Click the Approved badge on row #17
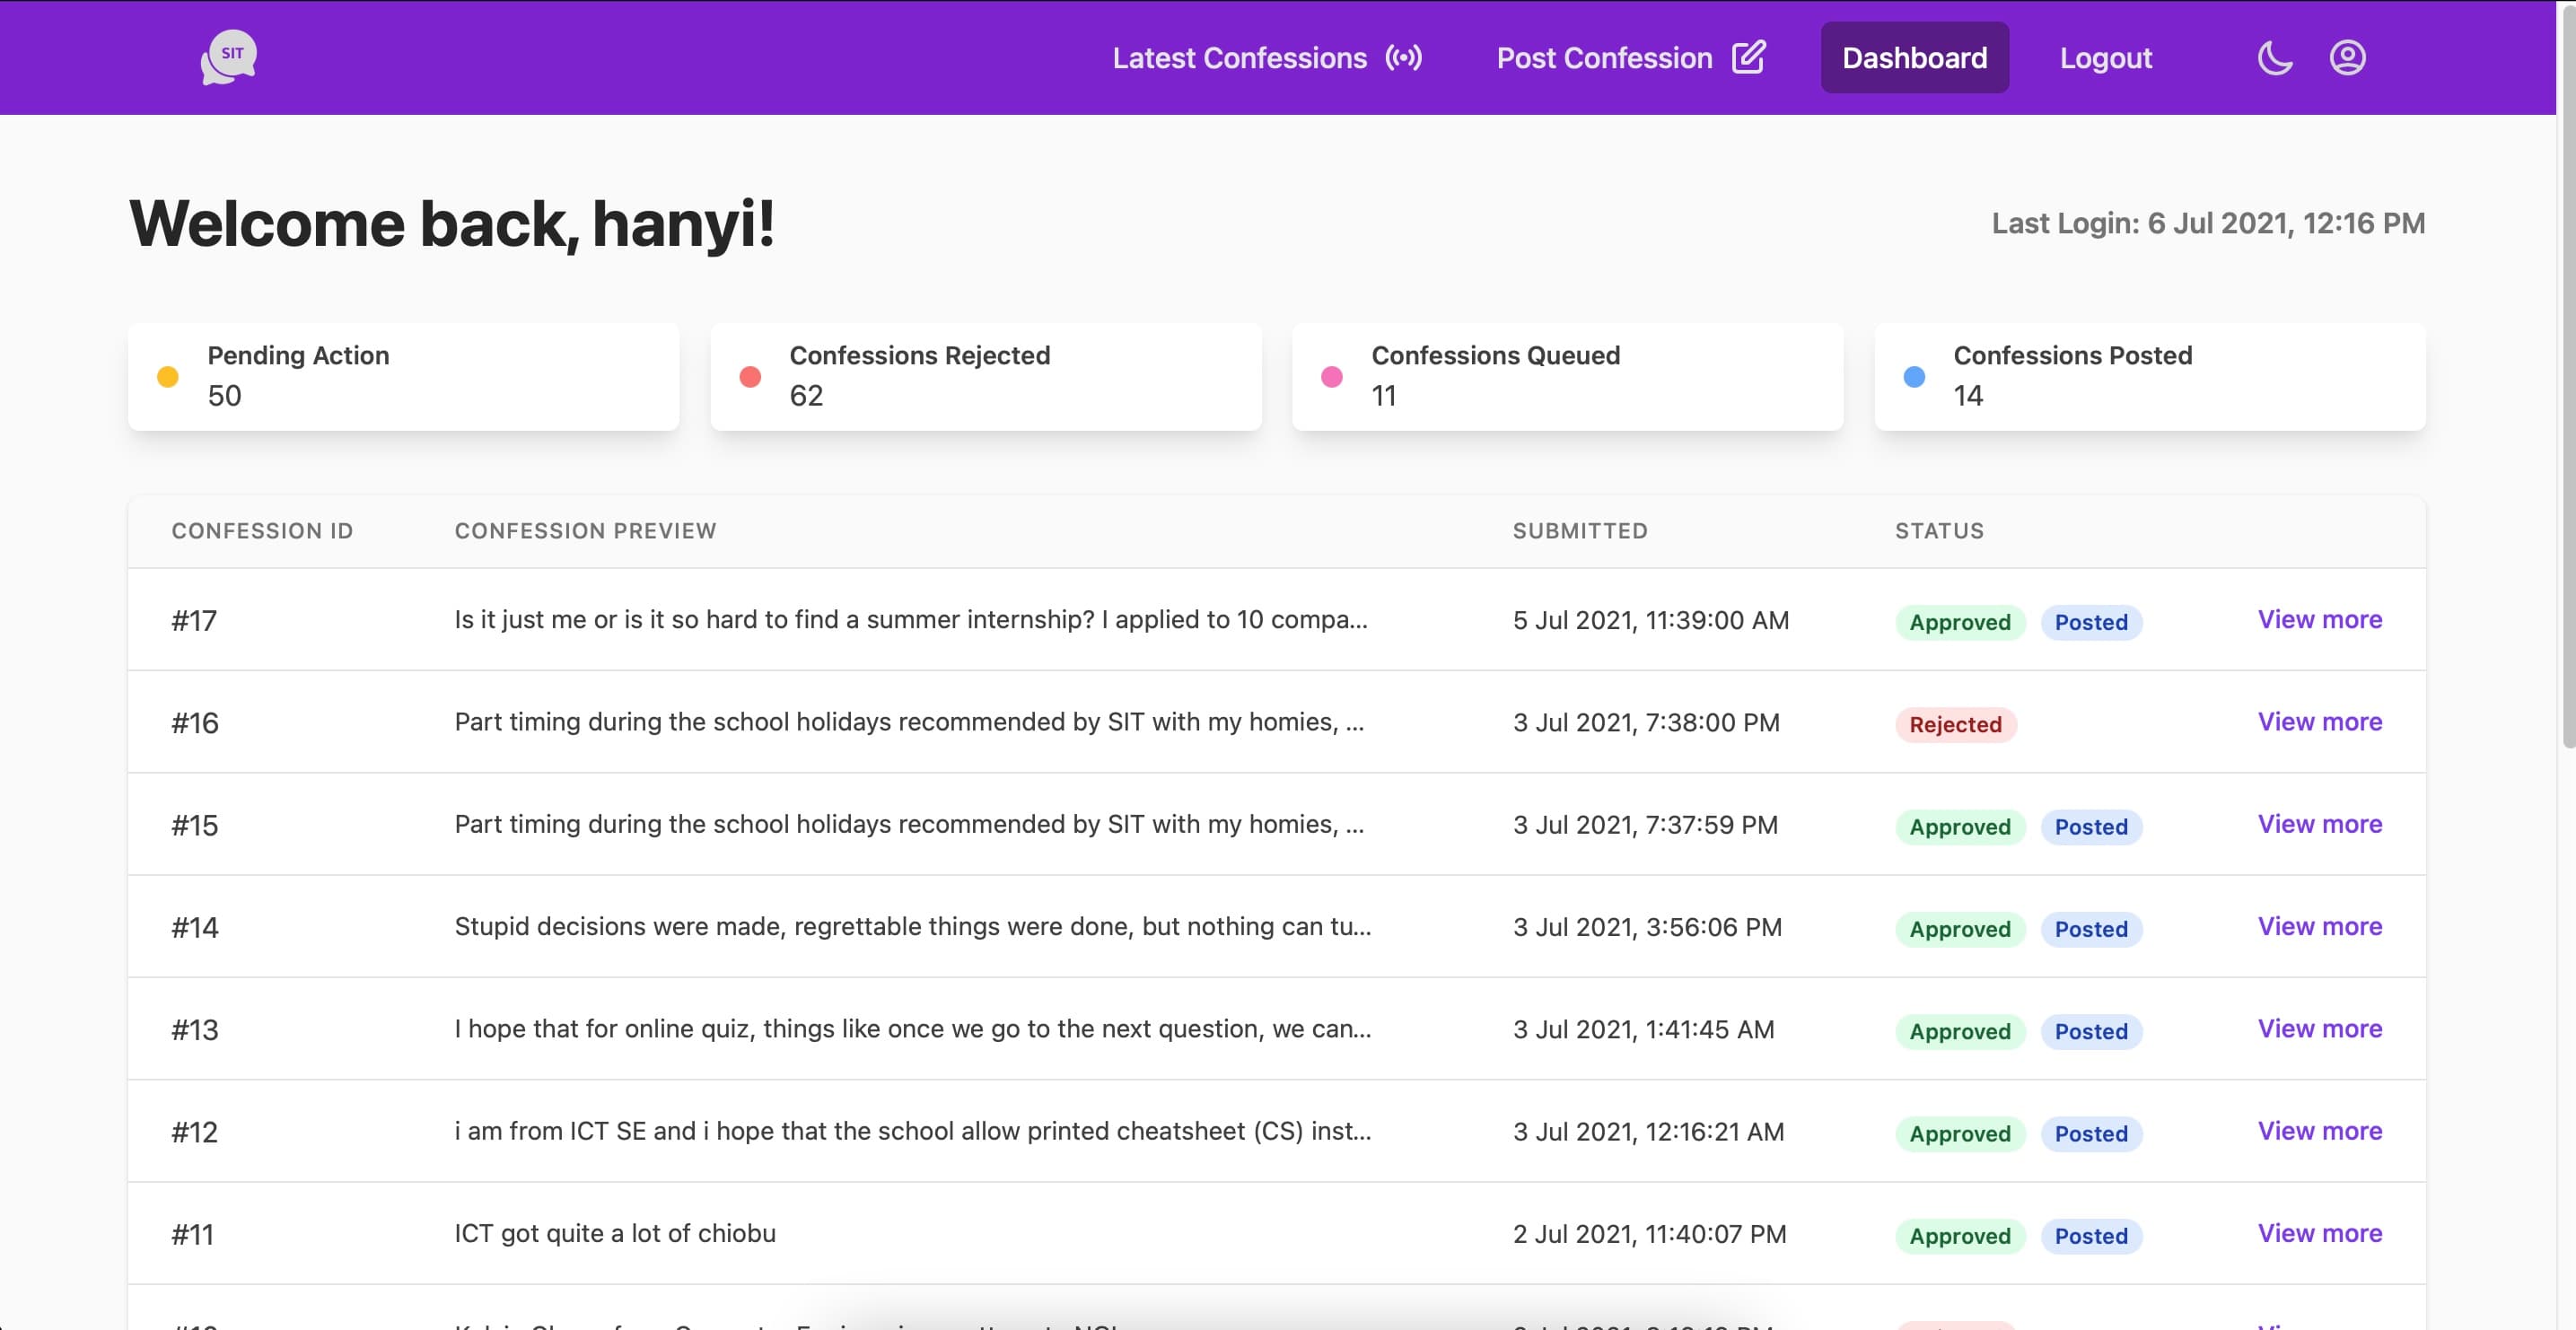 (x=1959, y=622)
